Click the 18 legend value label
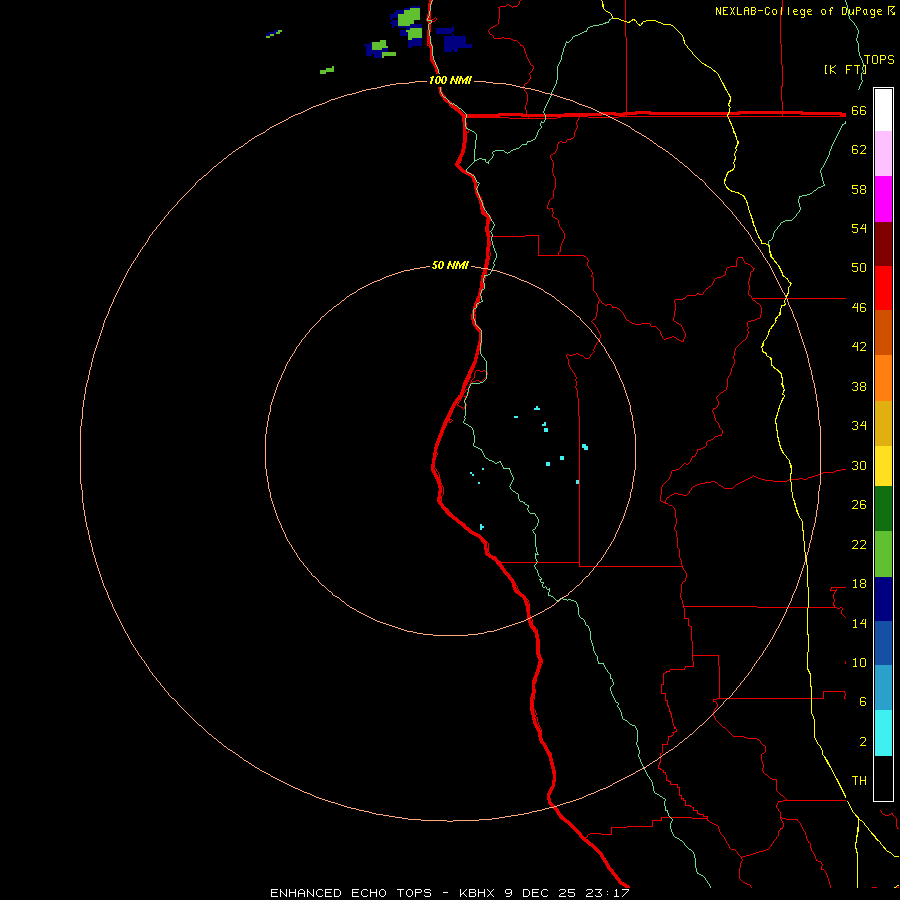This screenshot has height=900, width=900. pyautogui.click(x=859, y=584)
